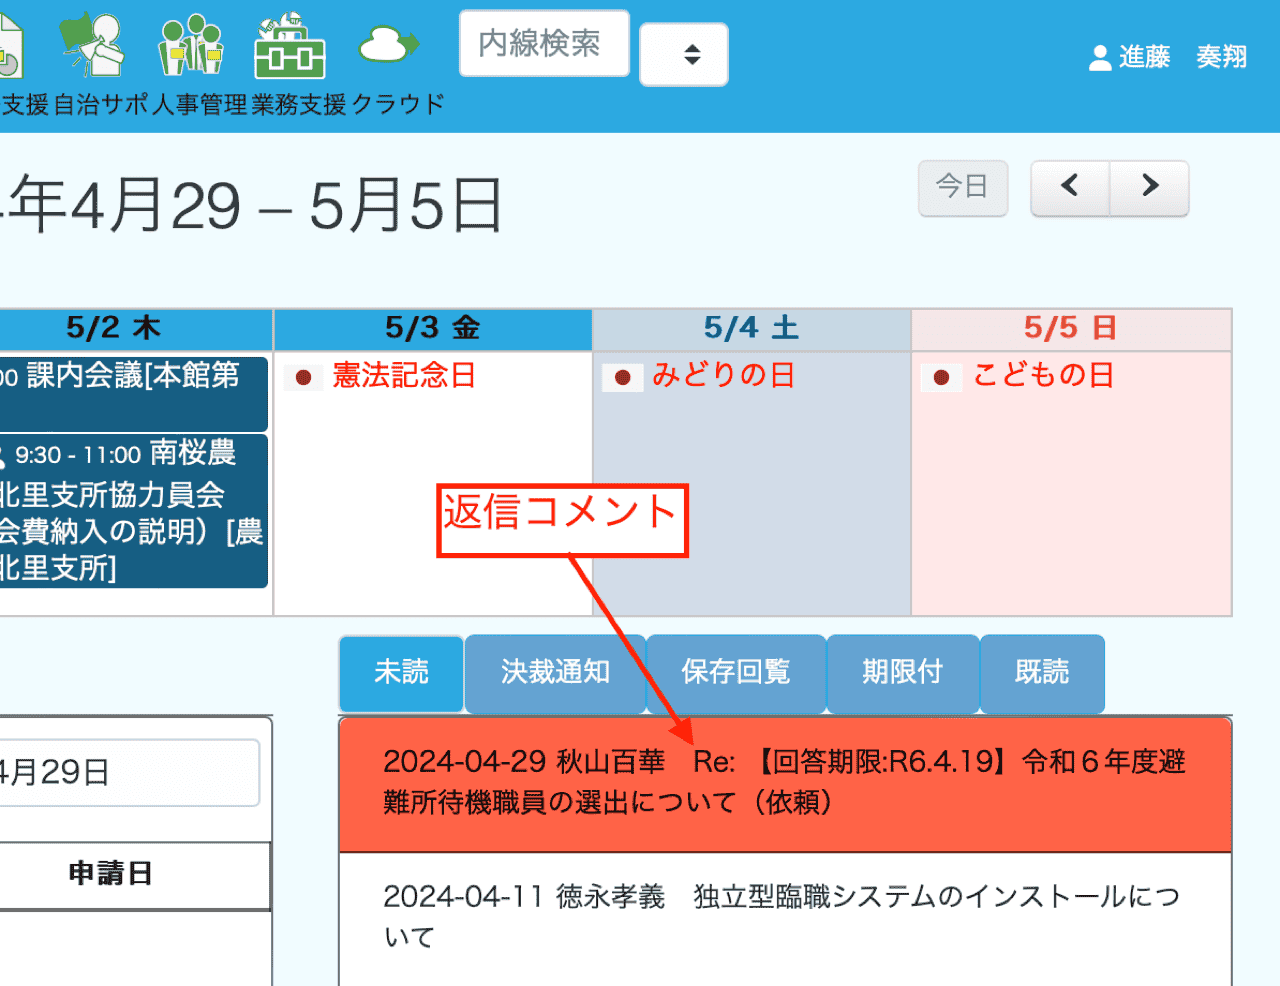Open the 人事管理 staff group icon
Viewport: 1280px width, 986px height.
pyautogui.click(x=191, y=45)
